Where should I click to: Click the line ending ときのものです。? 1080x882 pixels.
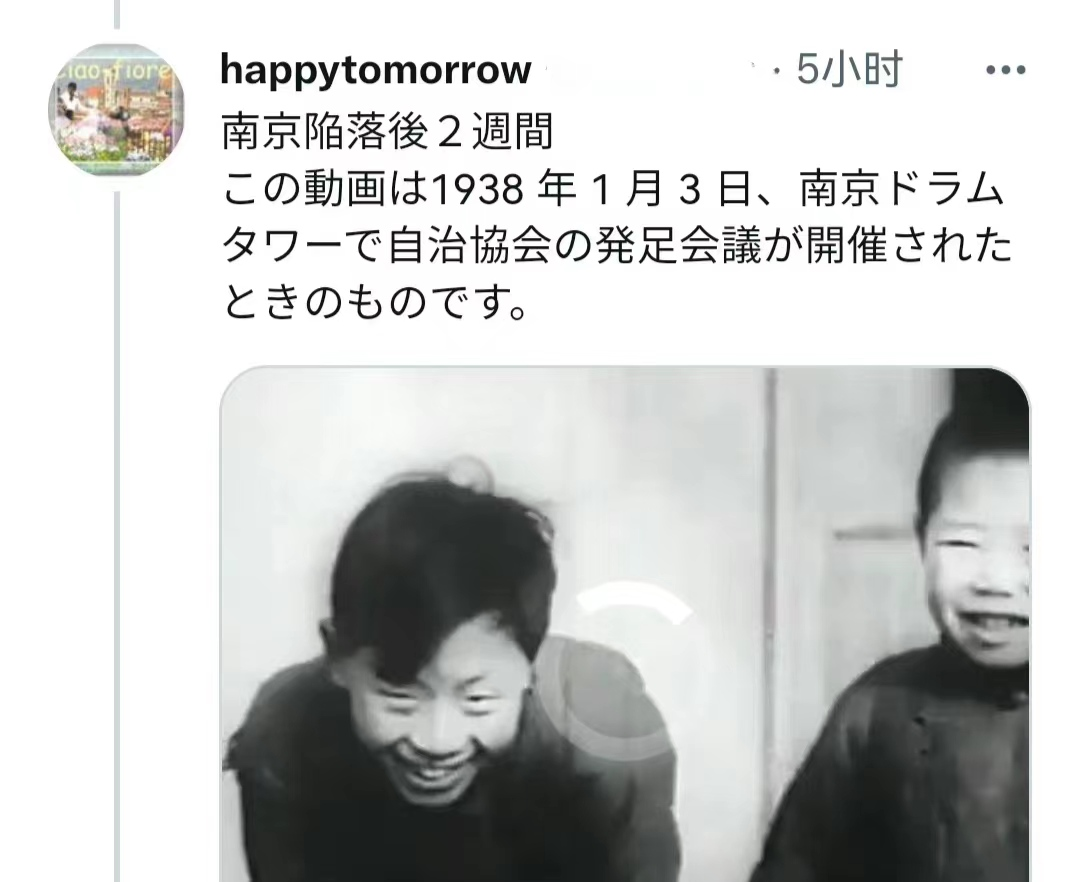(x=375, y=301)
